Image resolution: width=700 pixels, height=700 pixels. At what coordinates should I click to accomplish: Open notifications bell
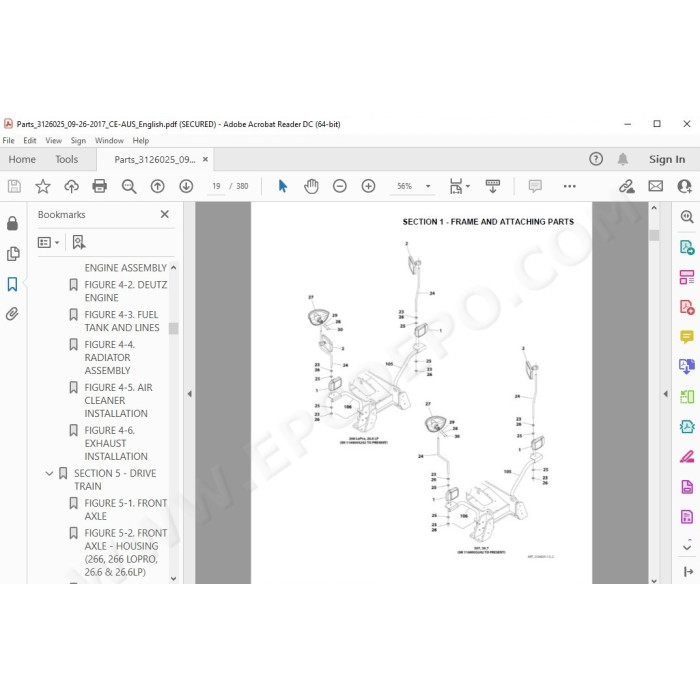(x=623, y=159)
